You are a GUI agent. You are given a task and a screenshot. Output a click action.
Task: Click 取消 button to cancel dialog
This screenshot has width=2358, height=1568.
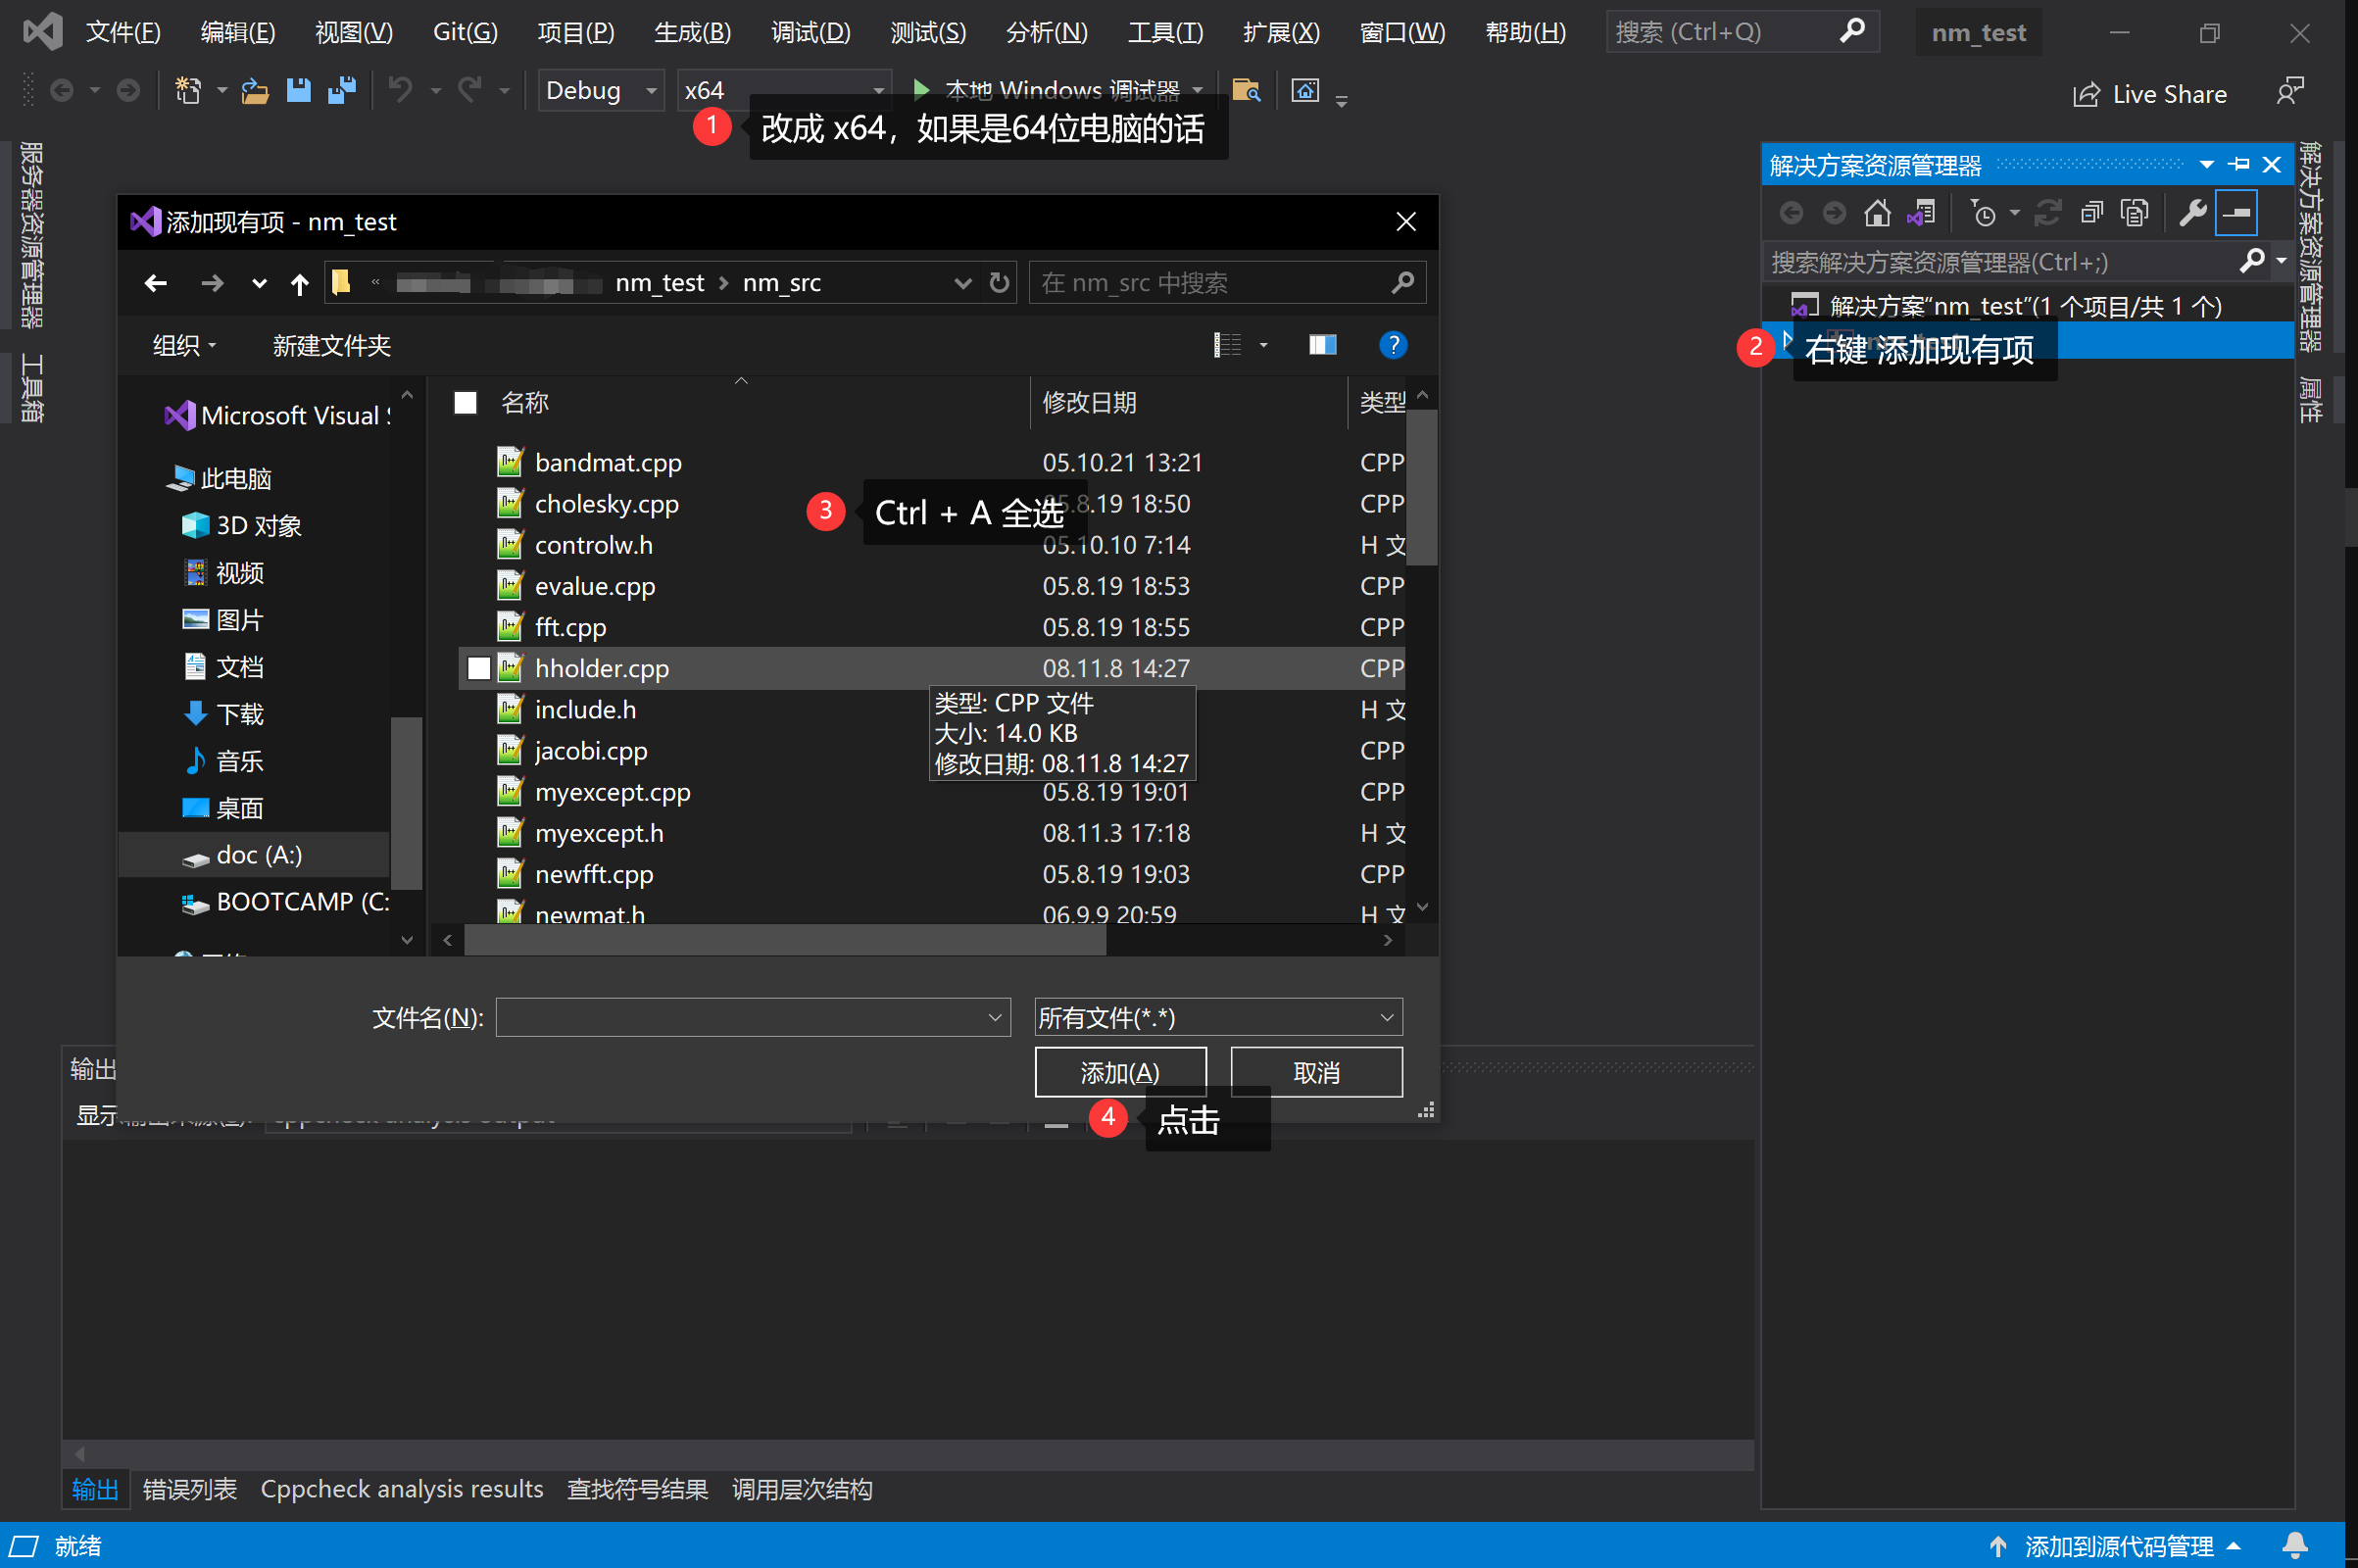tap(1317, 1071)
